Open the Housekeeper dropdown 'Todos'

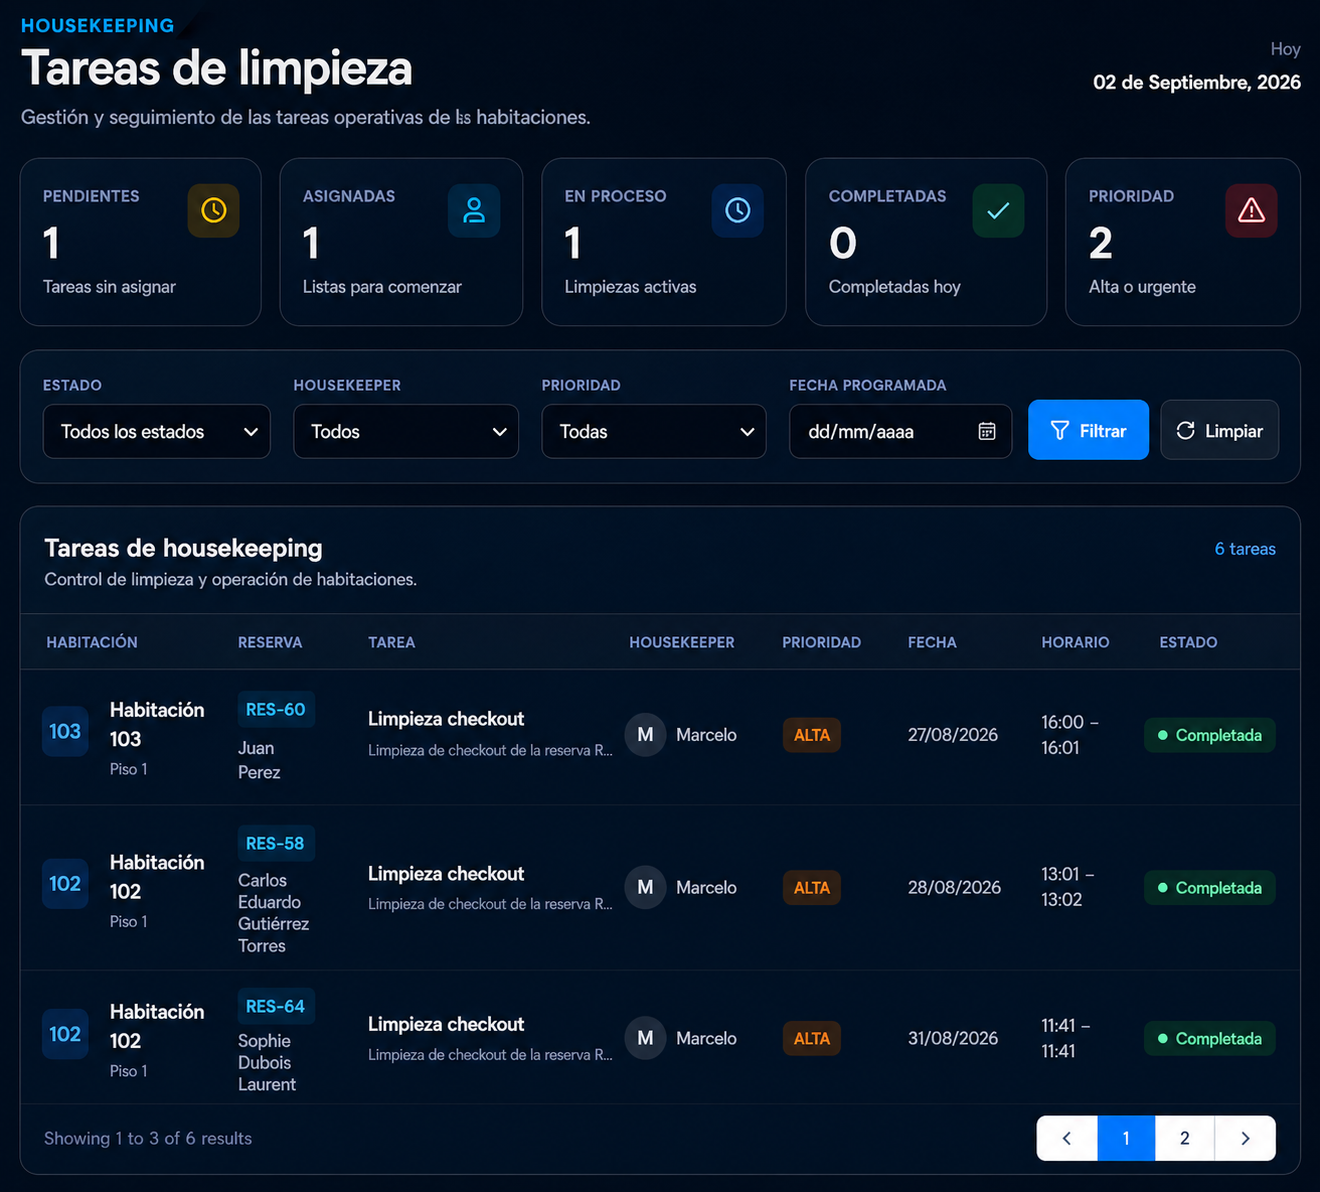pos(406,431)
